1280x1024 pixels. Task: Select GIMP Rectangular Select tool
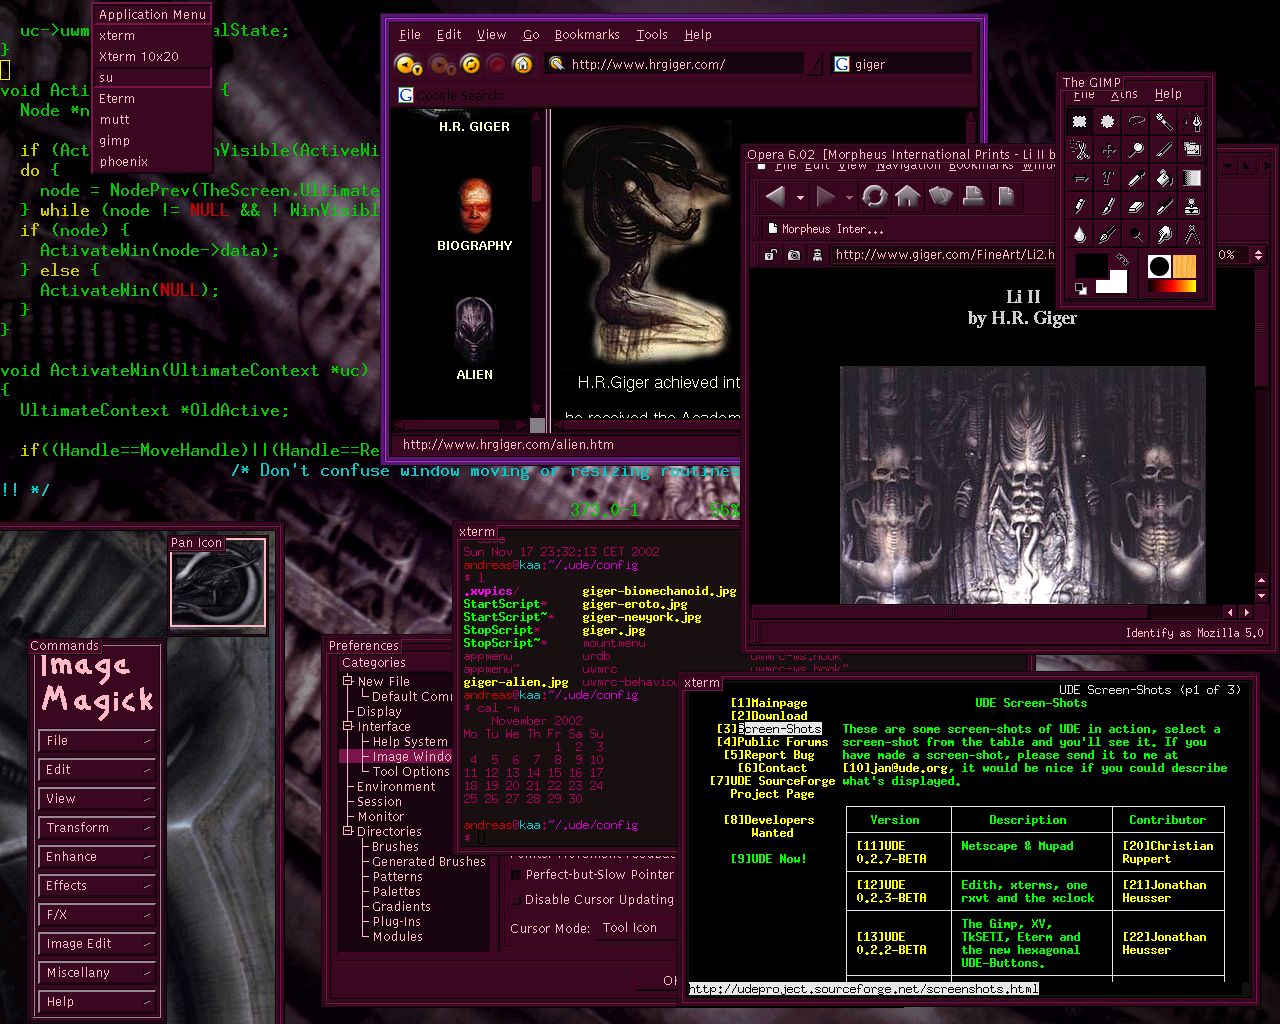pos(1080,121)
